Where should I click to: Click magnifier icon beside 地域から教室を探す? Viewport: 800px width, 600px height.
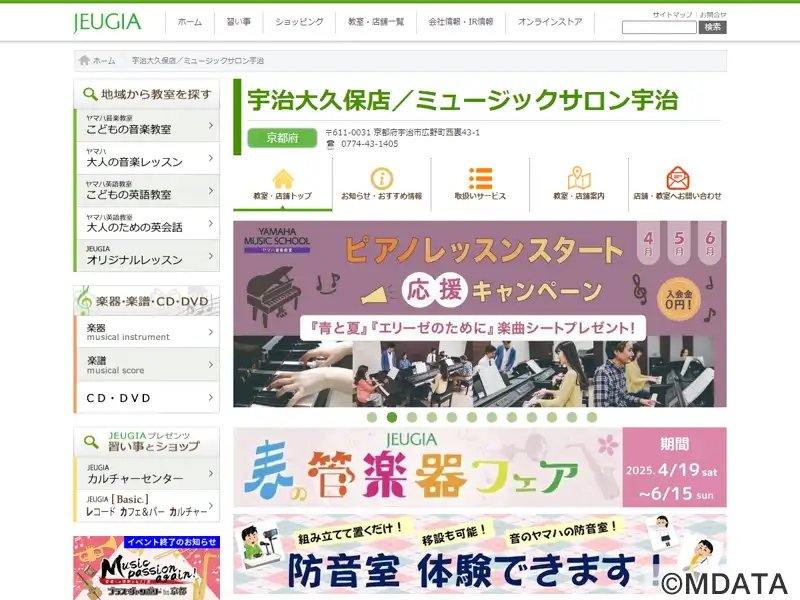90,94
